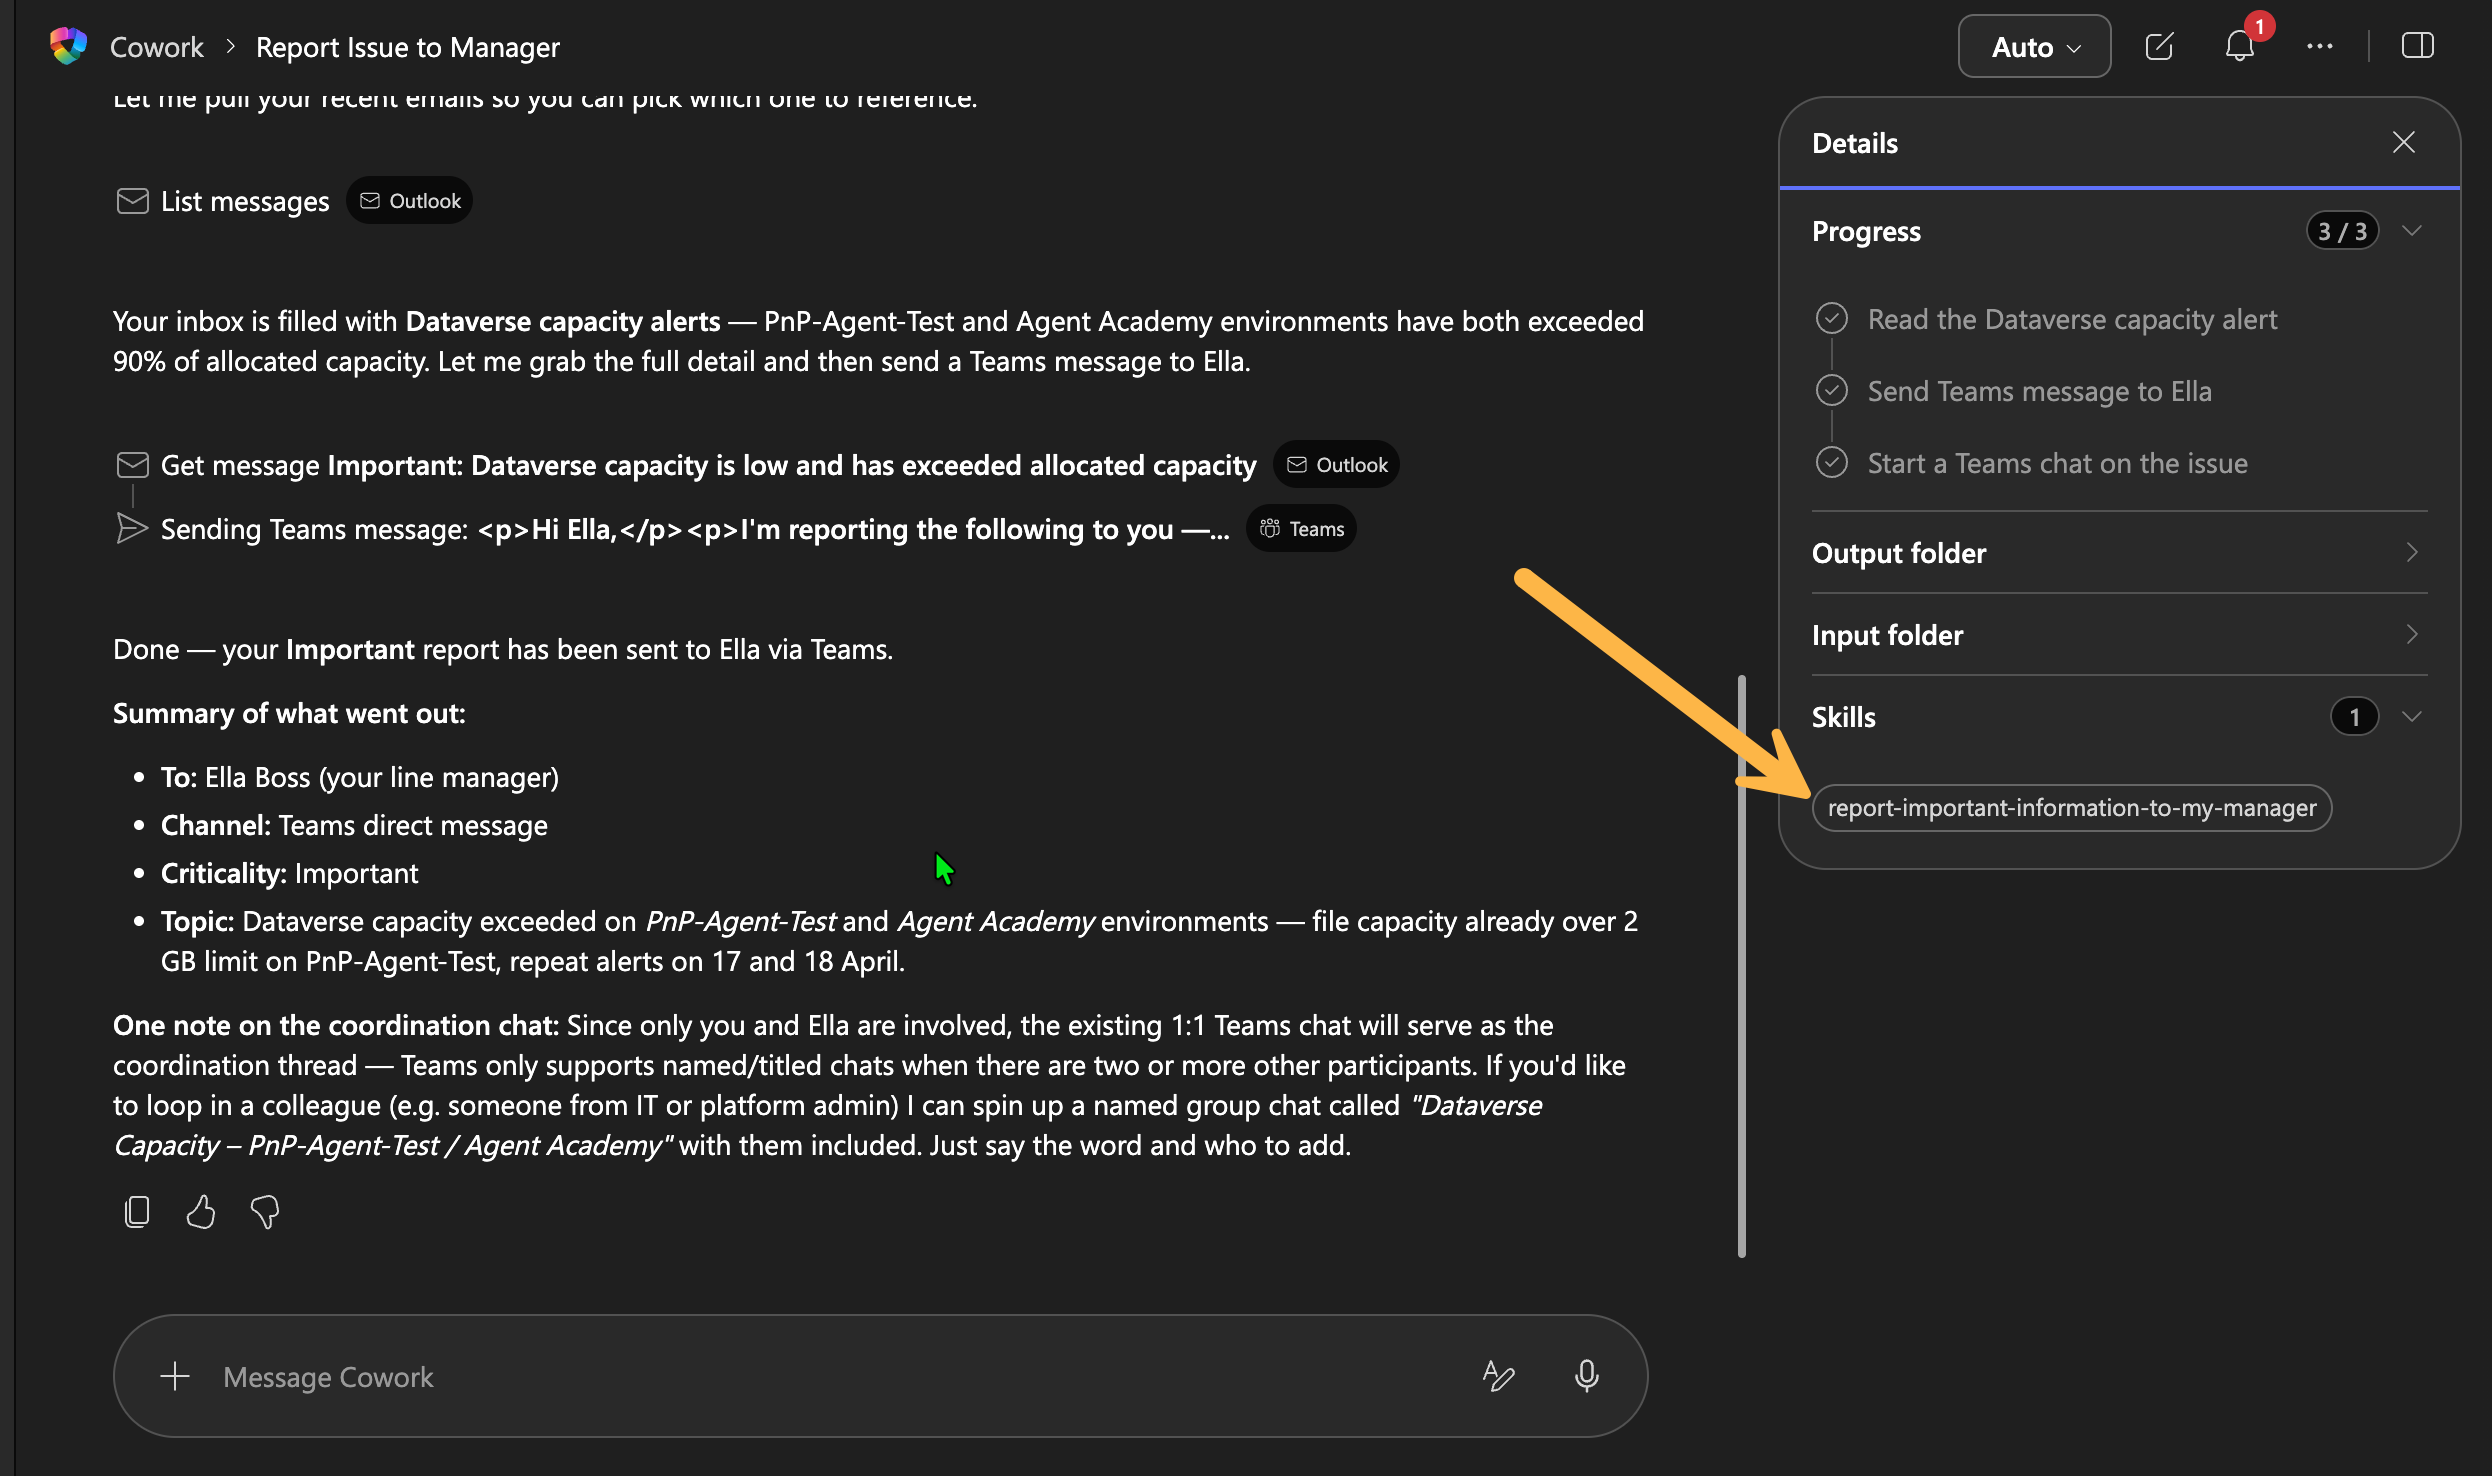Select the Start a Teams chat on the issue step
2492x1476 pixels.
2058,463
